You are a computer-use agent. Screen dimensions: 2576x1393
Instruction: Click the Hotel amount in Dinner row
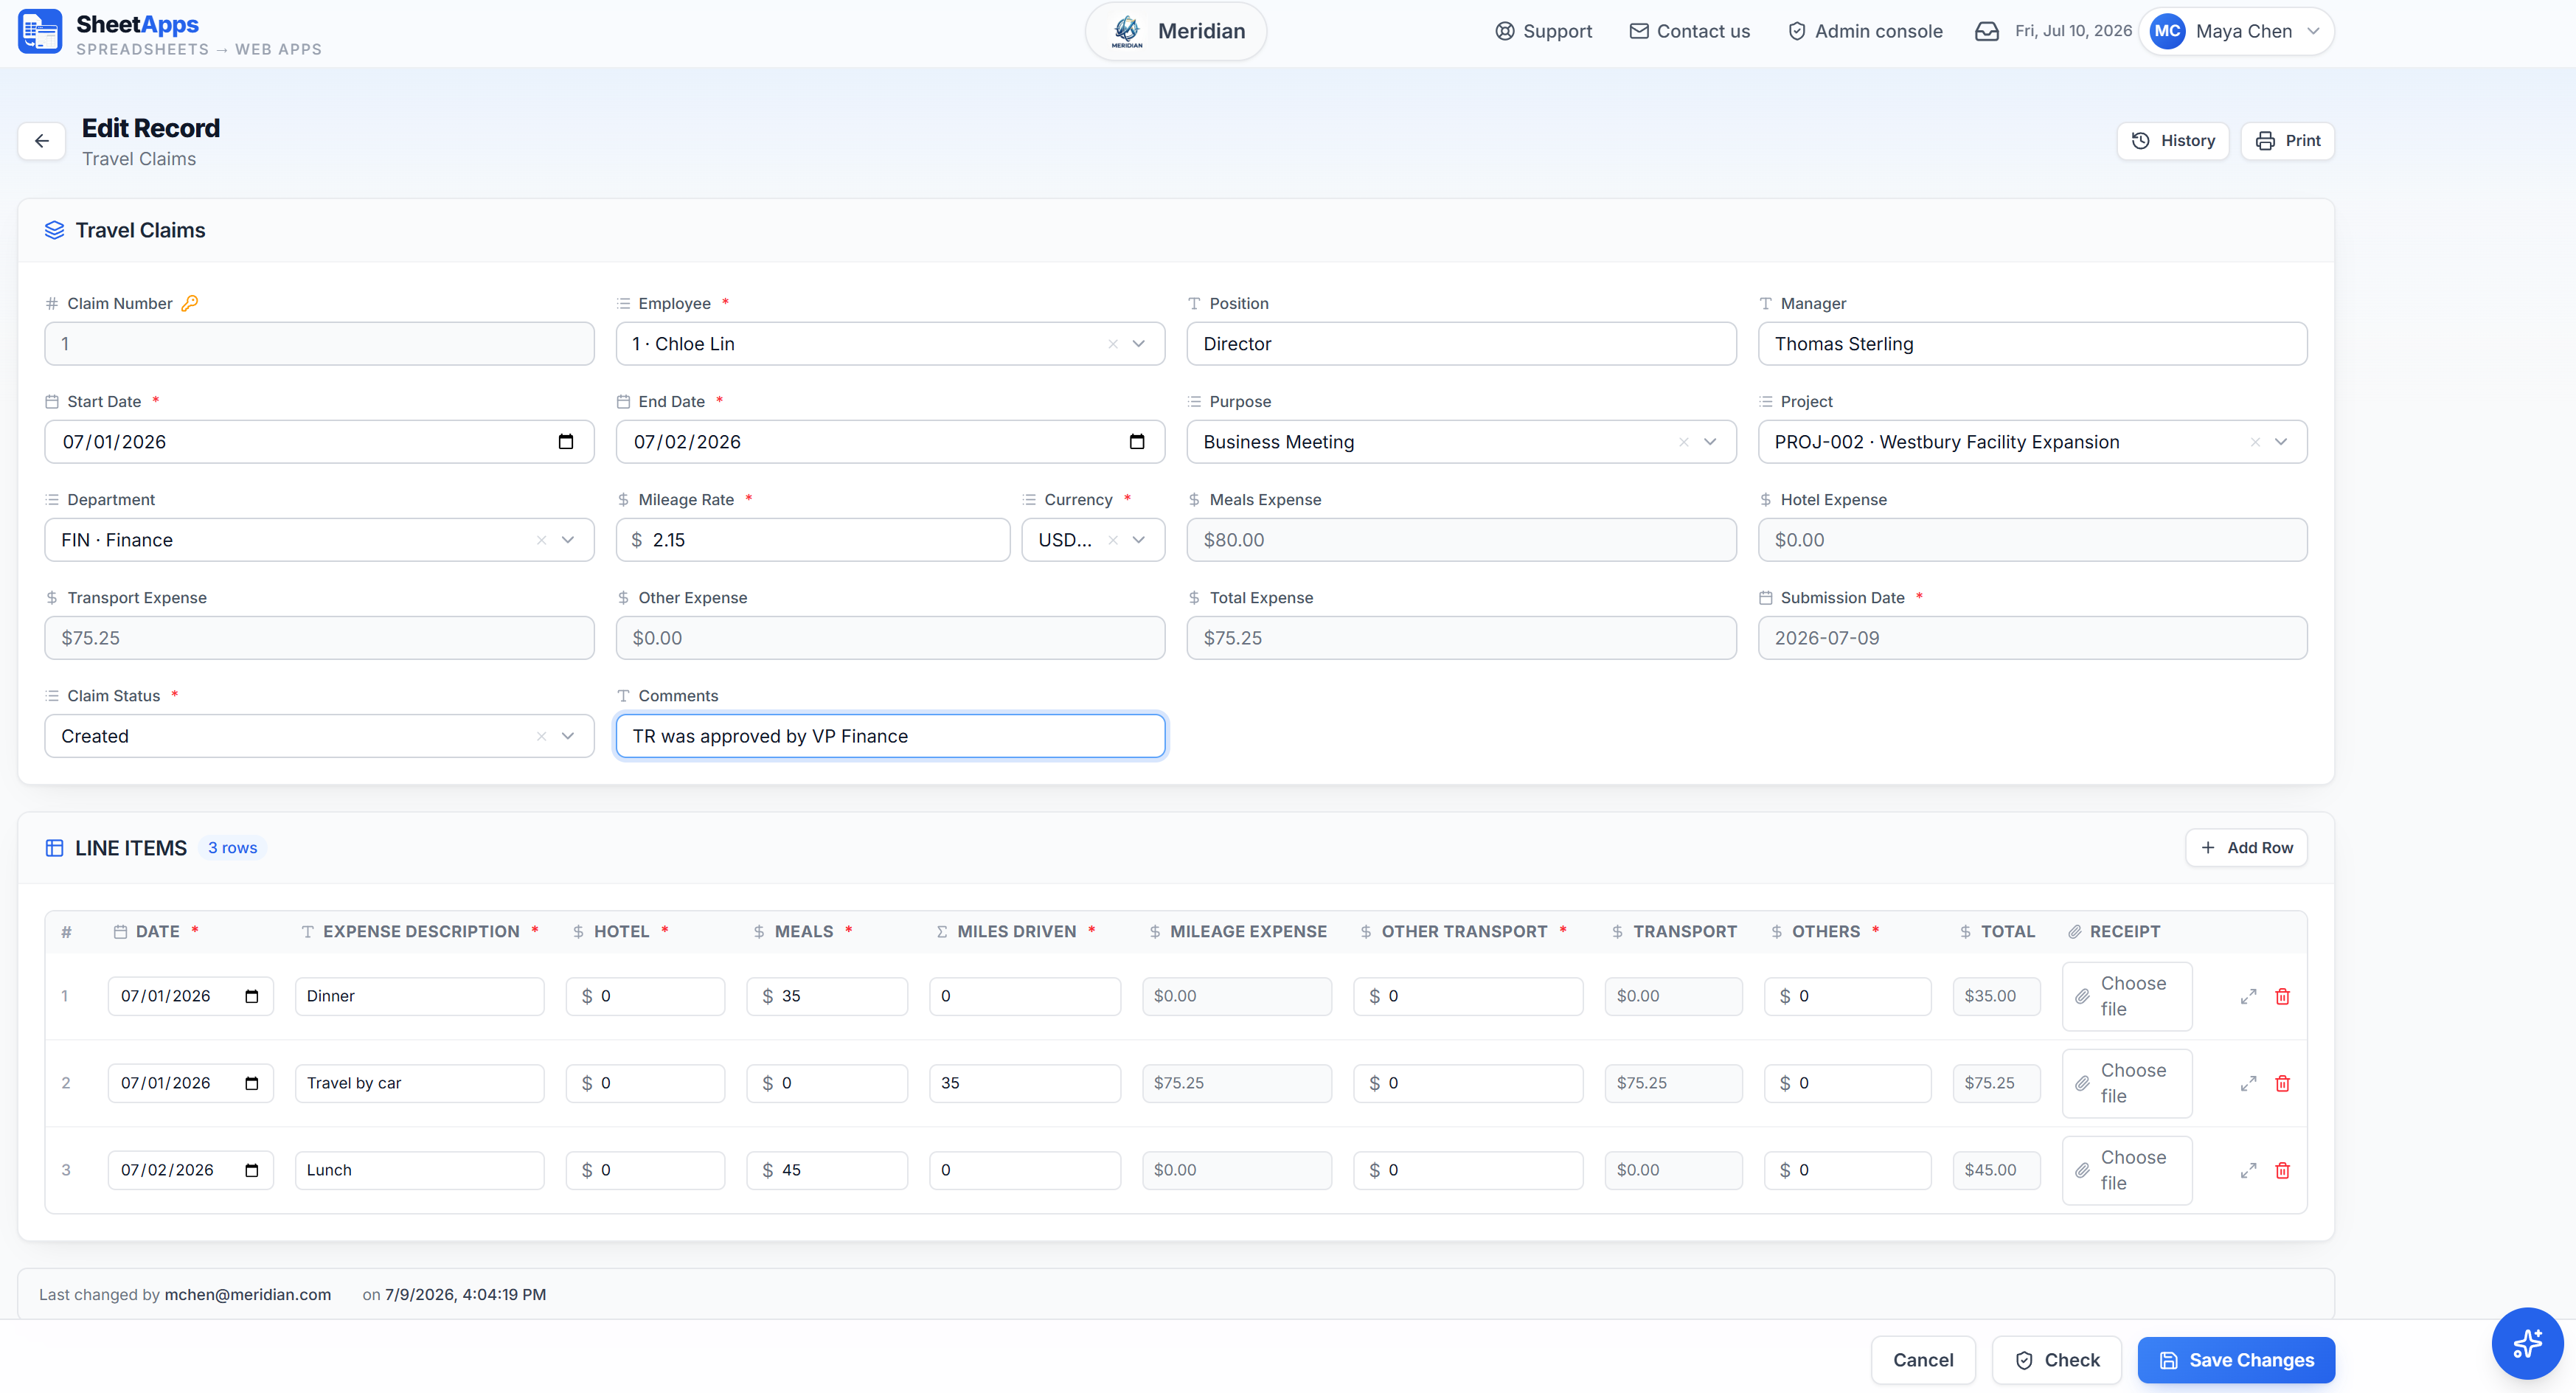[645, 996]
